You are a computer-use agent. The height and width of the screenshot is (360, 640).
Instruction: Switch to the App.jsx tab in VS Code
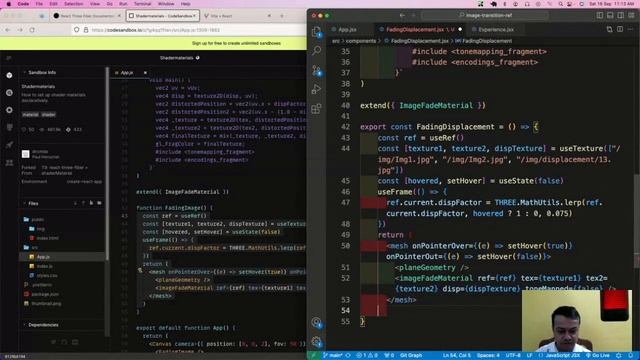(x=347, y=29)
